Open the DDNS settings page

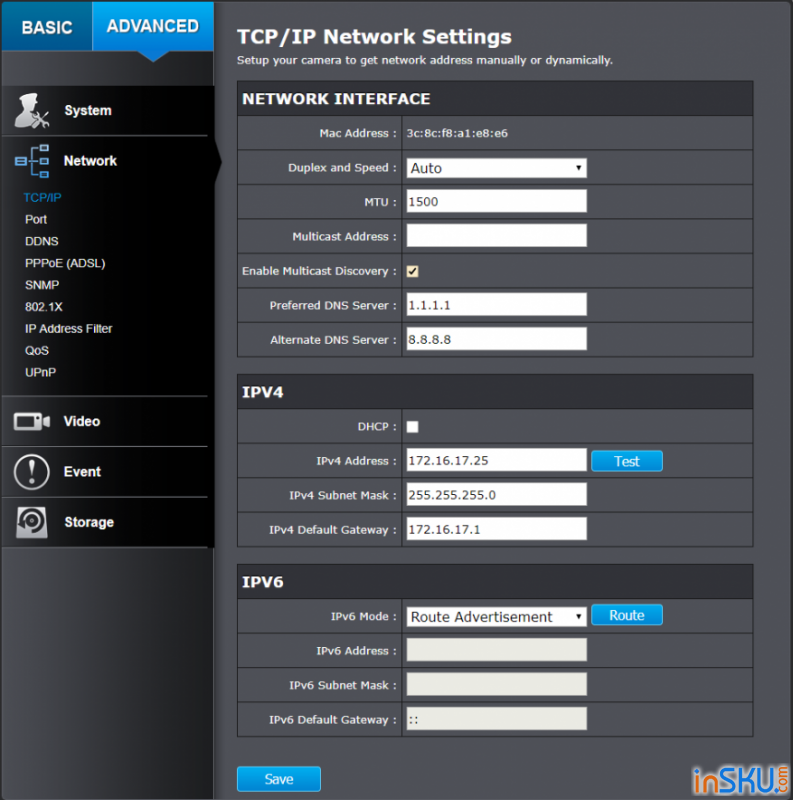point(41,241)
